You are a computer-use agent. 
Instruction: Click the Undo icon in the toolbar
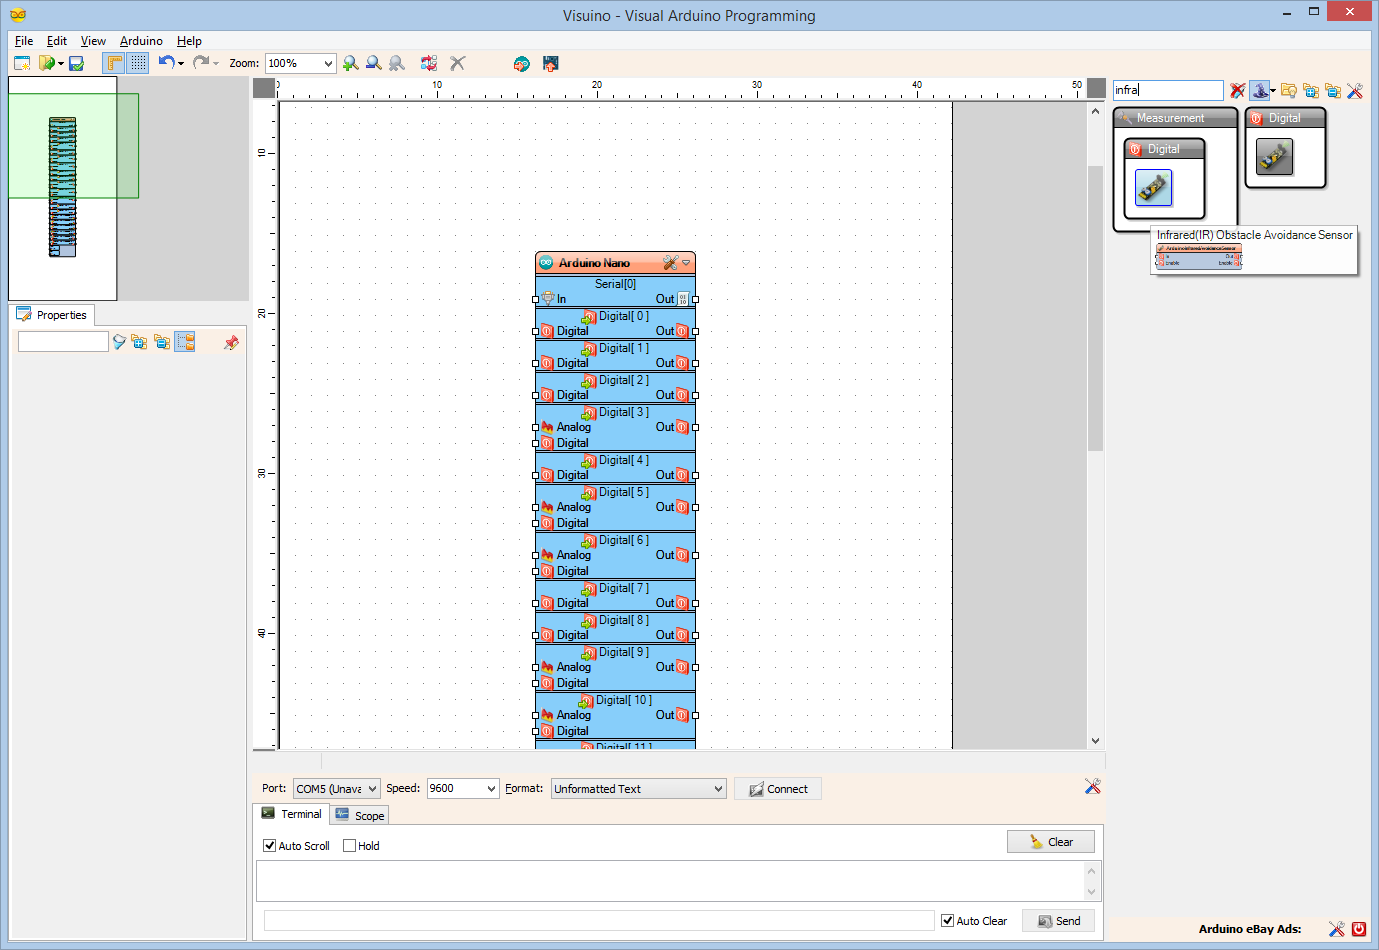[x=164, y=63]
